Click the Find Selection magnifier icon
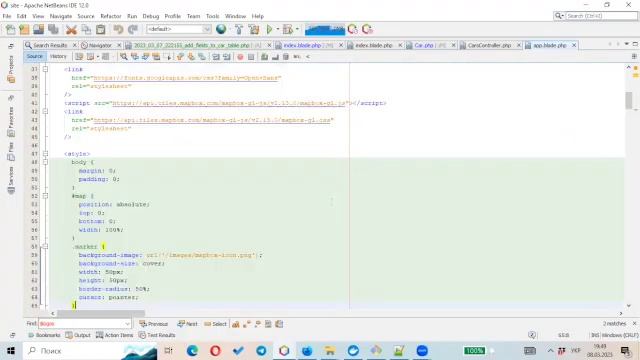 pos(124,57)
